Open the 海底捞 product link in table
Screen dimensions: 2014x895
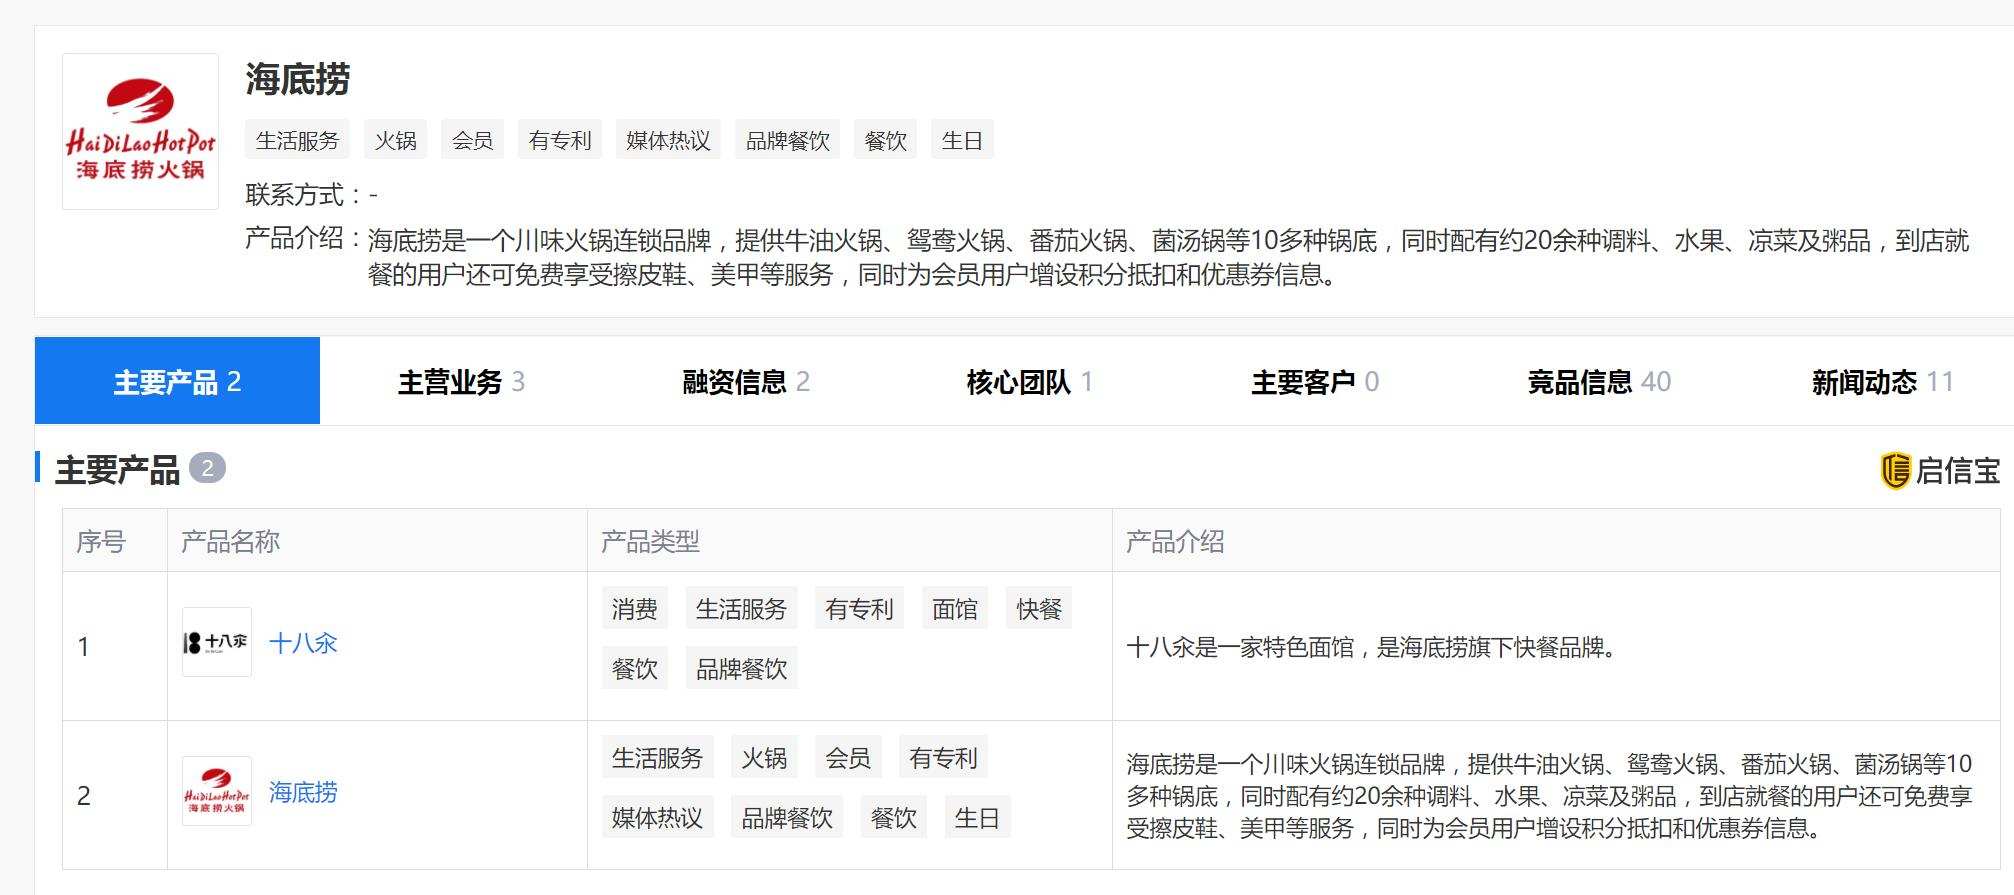pos(303,792)
